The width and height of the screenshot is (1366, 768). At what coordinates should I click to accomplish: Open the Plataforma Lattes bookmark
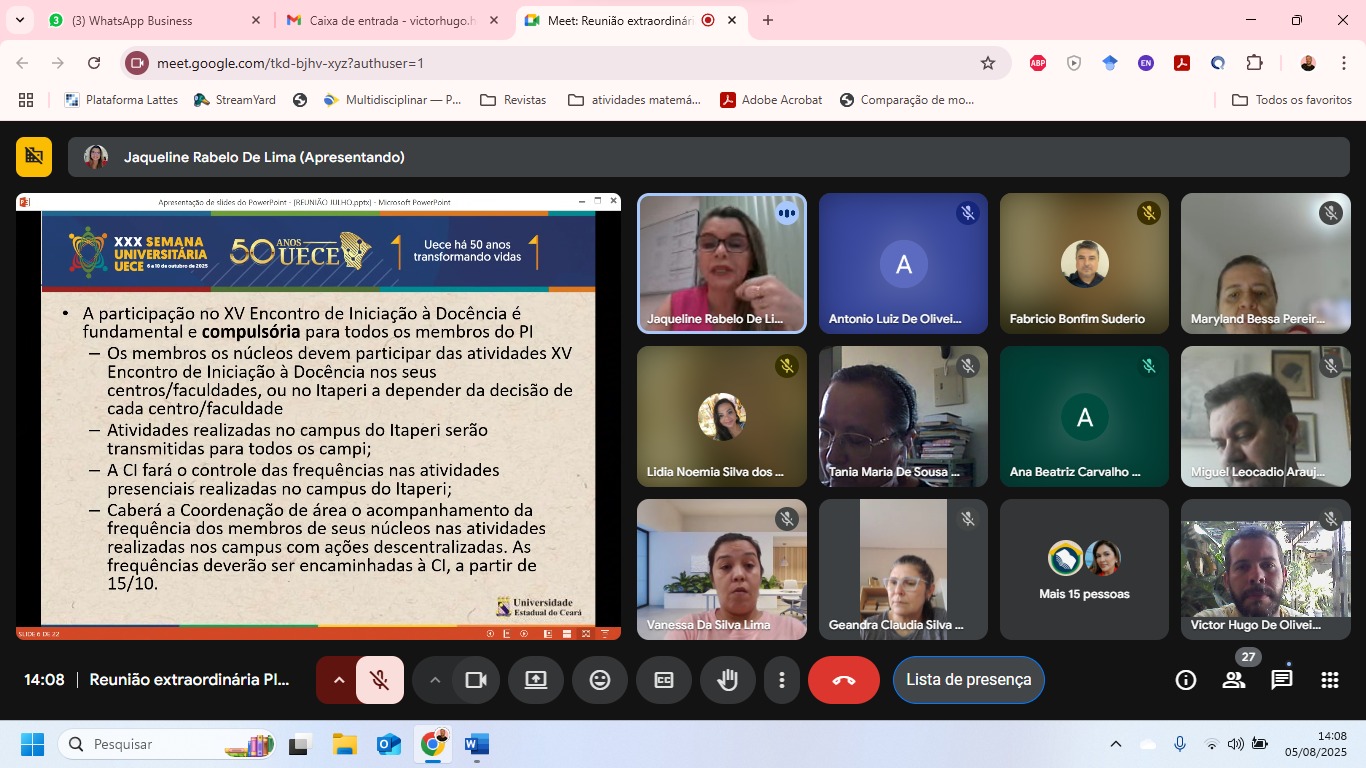pos(121,100)
